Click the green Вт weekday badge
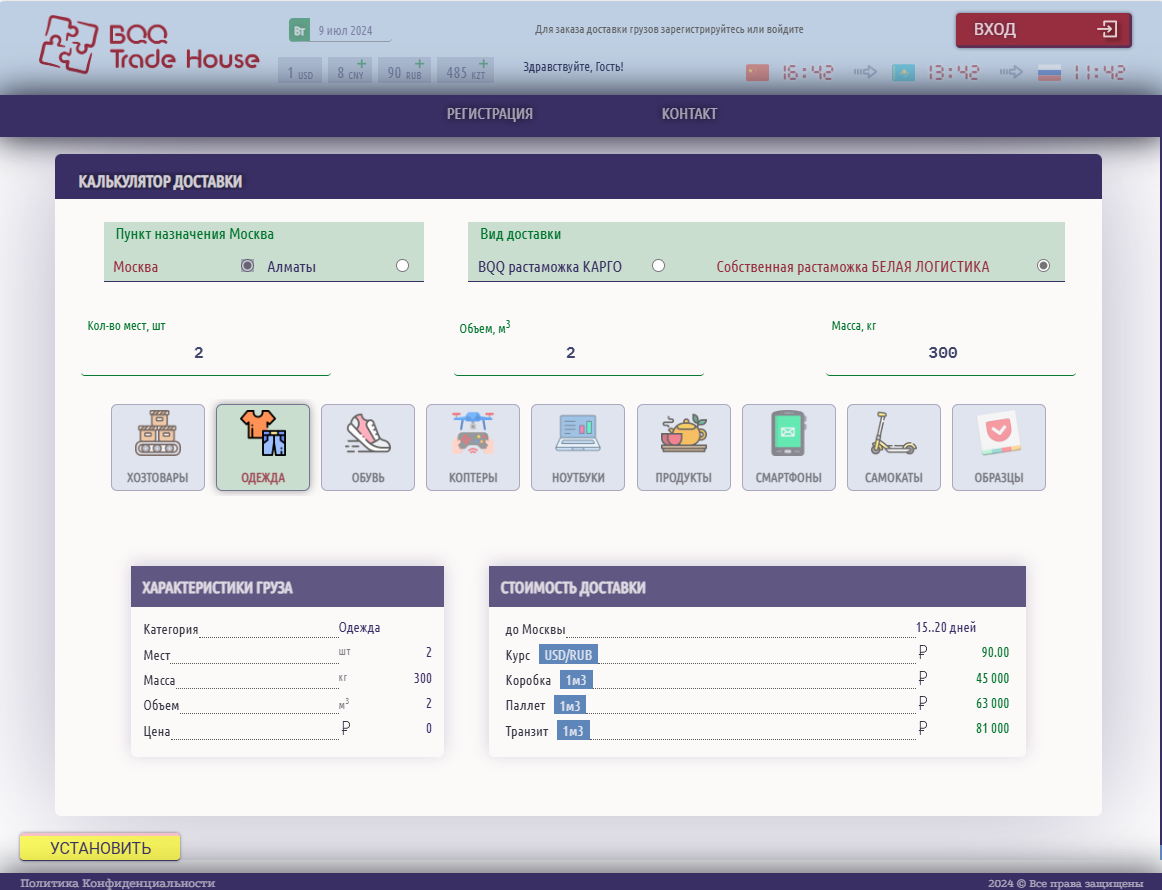The image size is (1162, 890). [299, 30]
